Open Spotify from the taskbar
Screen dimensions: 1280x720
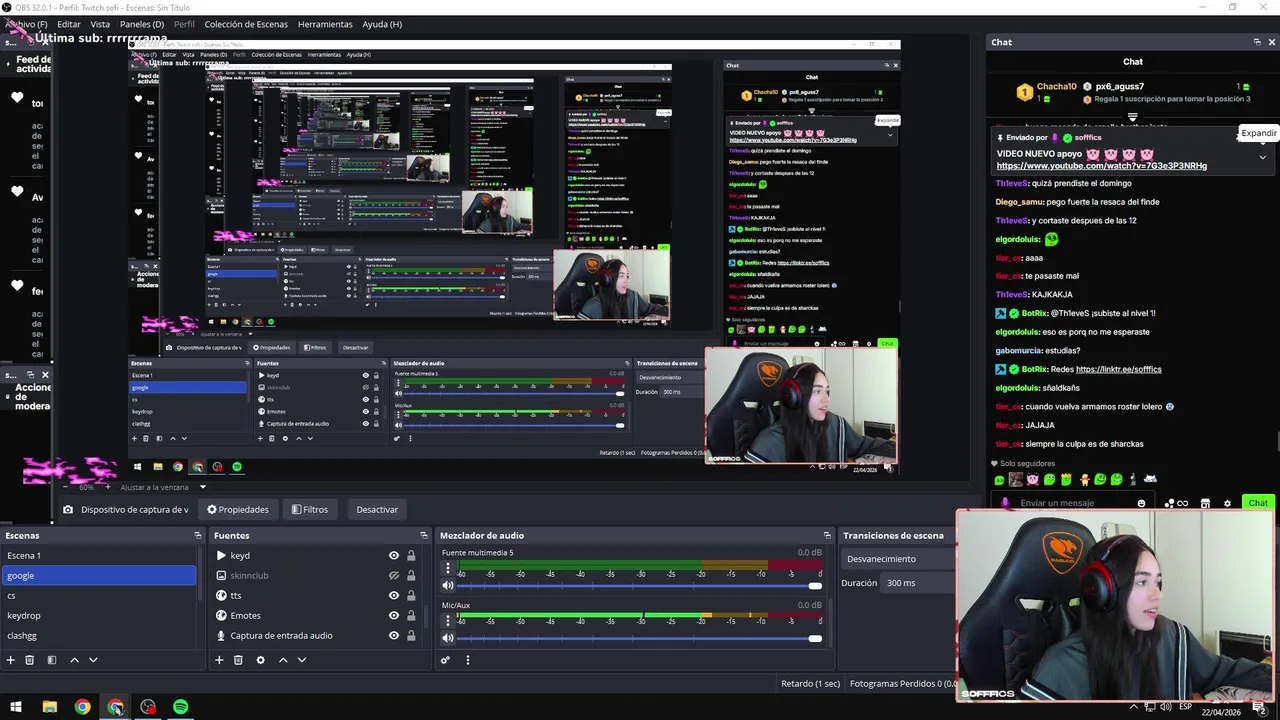(180, 707)
